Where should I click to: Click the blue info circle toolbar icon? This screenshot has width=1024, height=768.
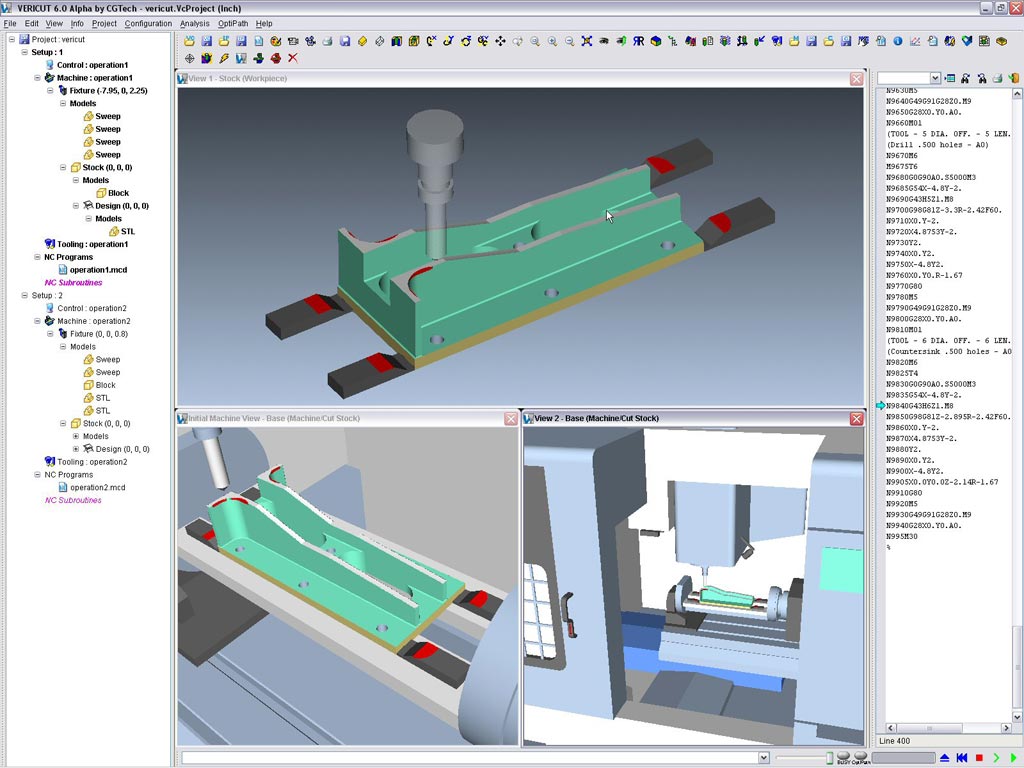click(897, 42)
